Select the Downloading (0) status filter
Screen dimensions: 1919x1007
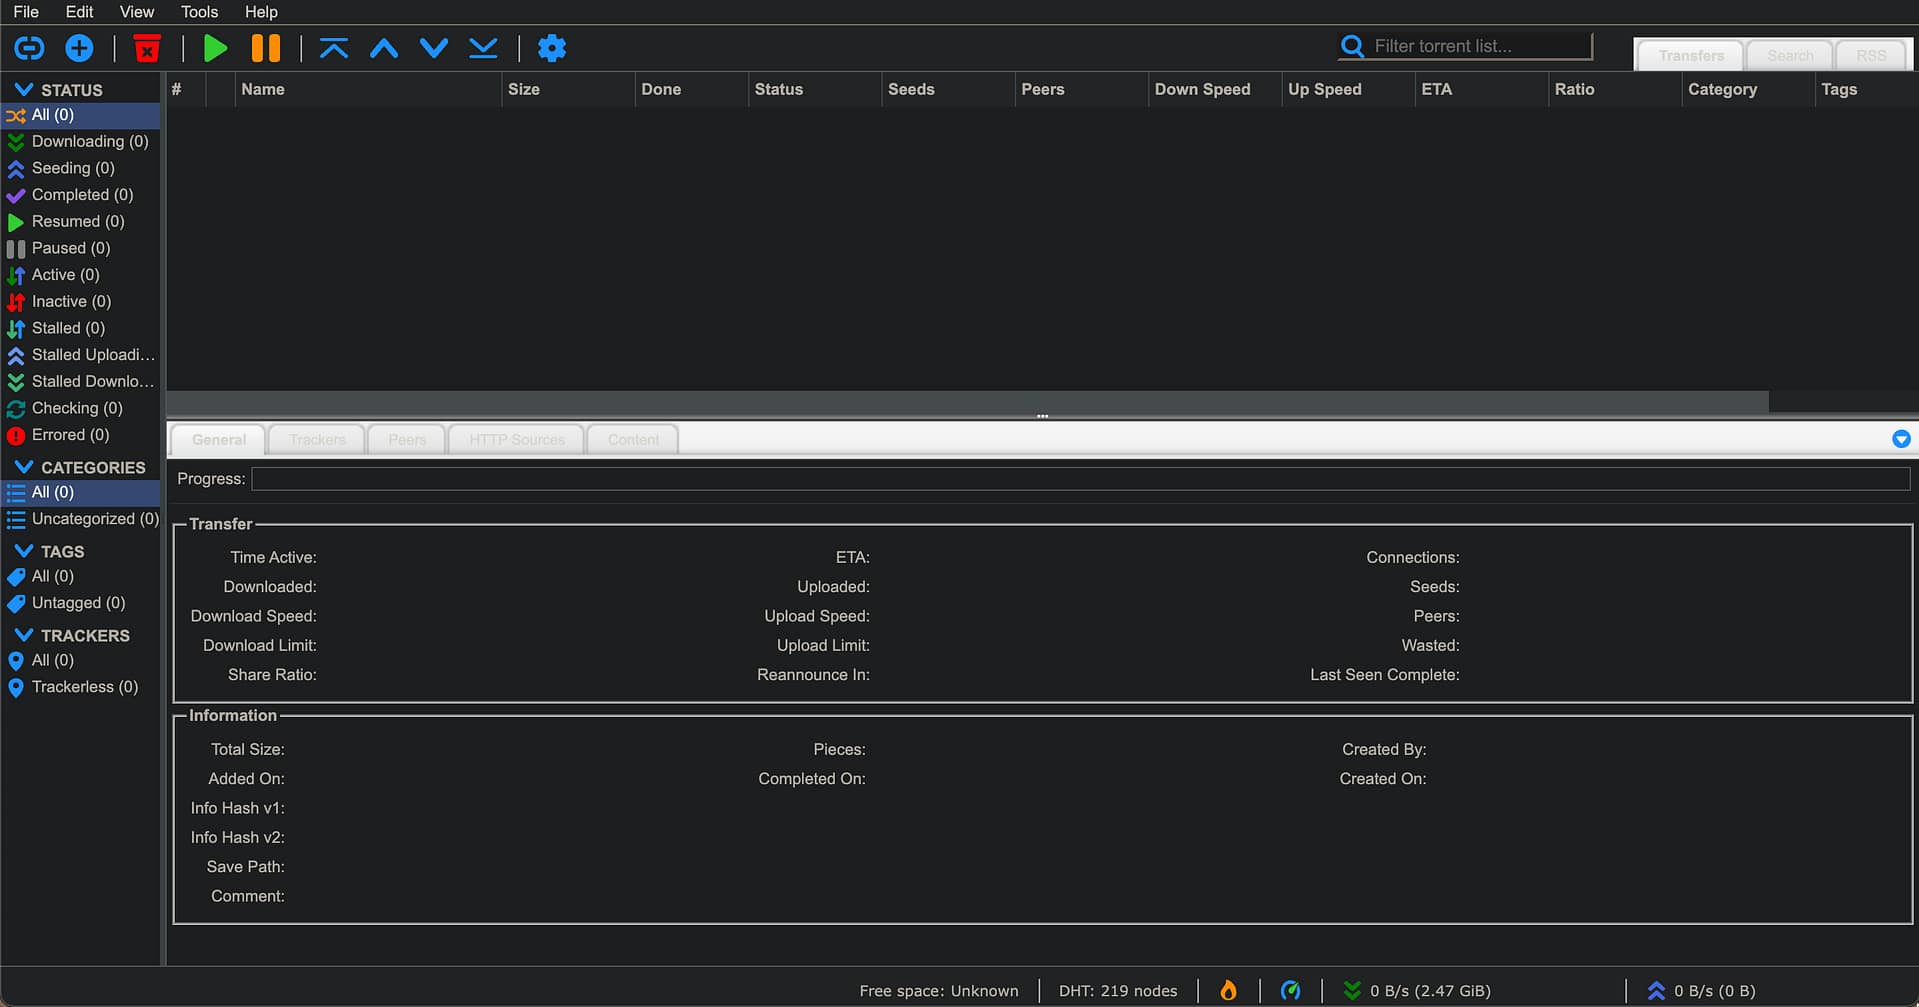[89, 142]
